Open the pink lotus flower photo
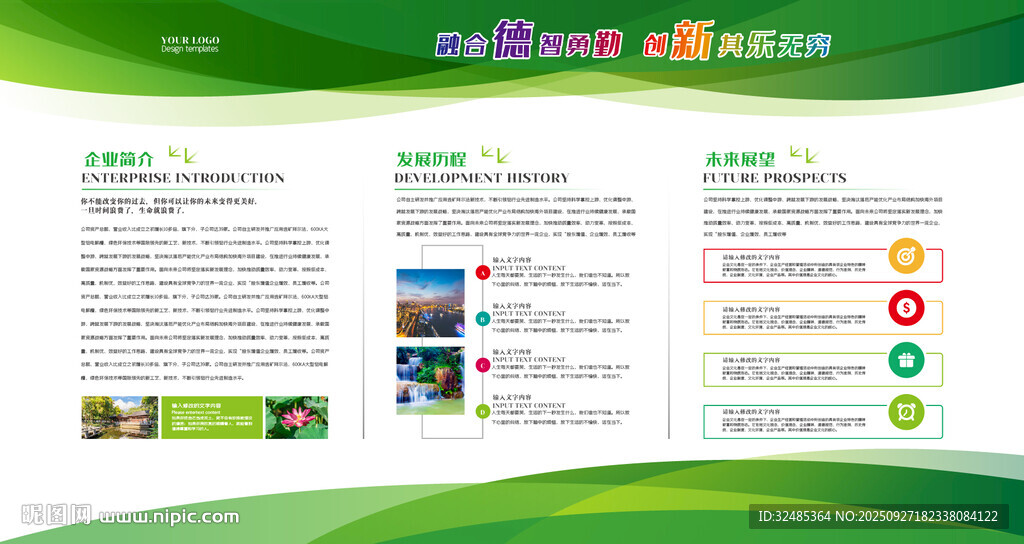The image size is (1024, 544). 296,417
